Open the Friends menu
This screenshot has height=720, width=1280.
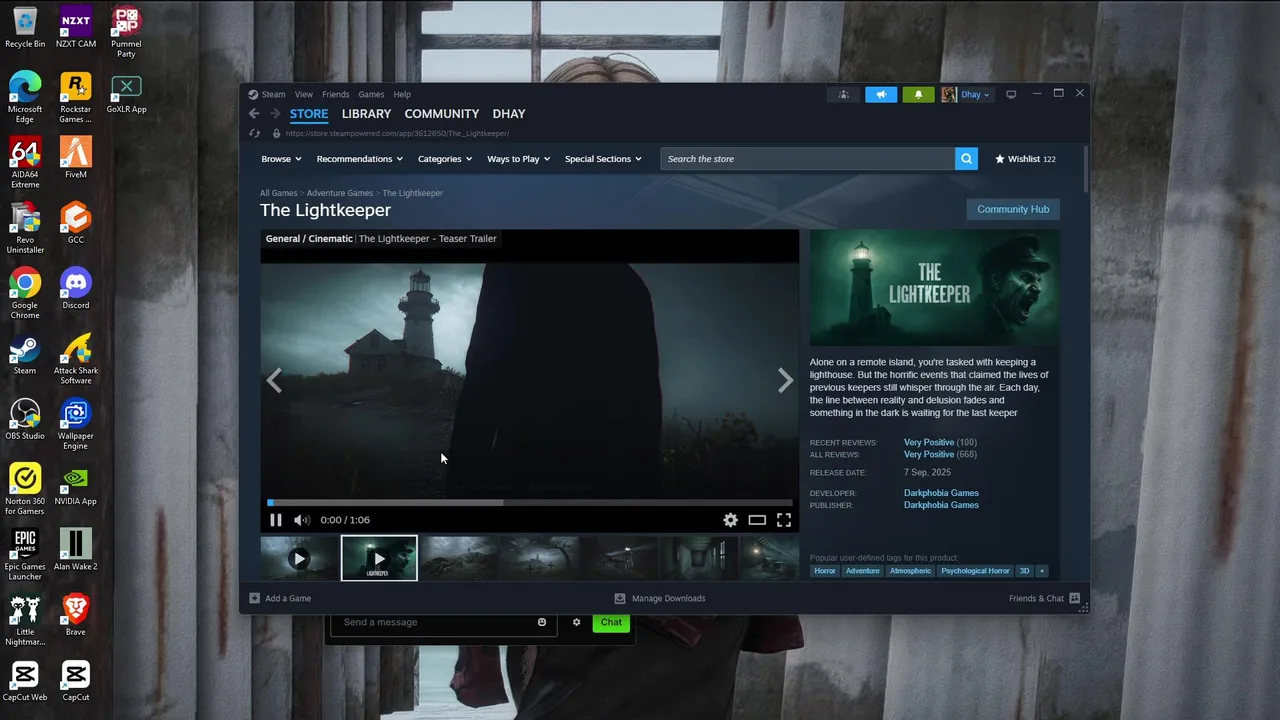tap(336, 95)
